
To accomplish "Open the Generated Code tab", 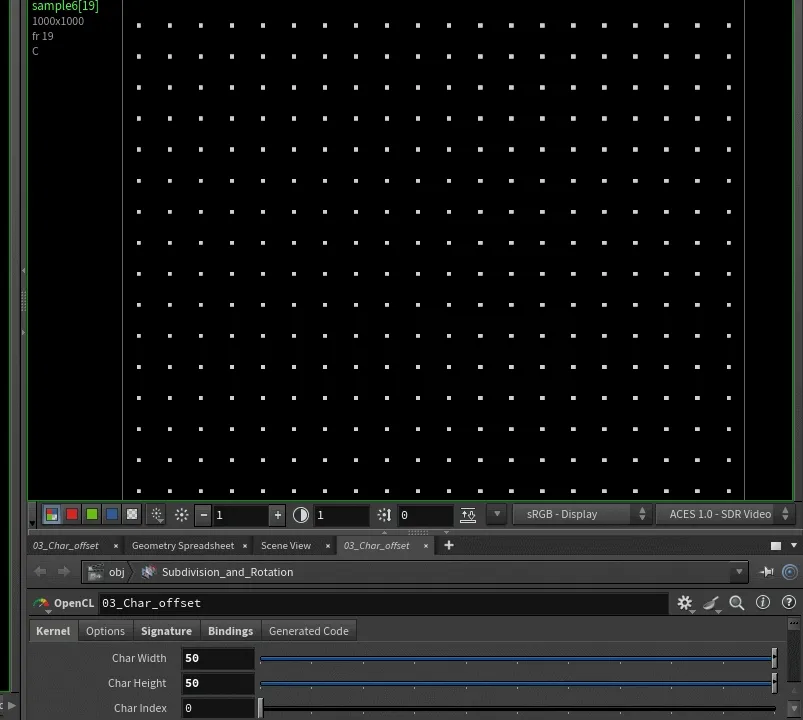I will coord(308,631).
